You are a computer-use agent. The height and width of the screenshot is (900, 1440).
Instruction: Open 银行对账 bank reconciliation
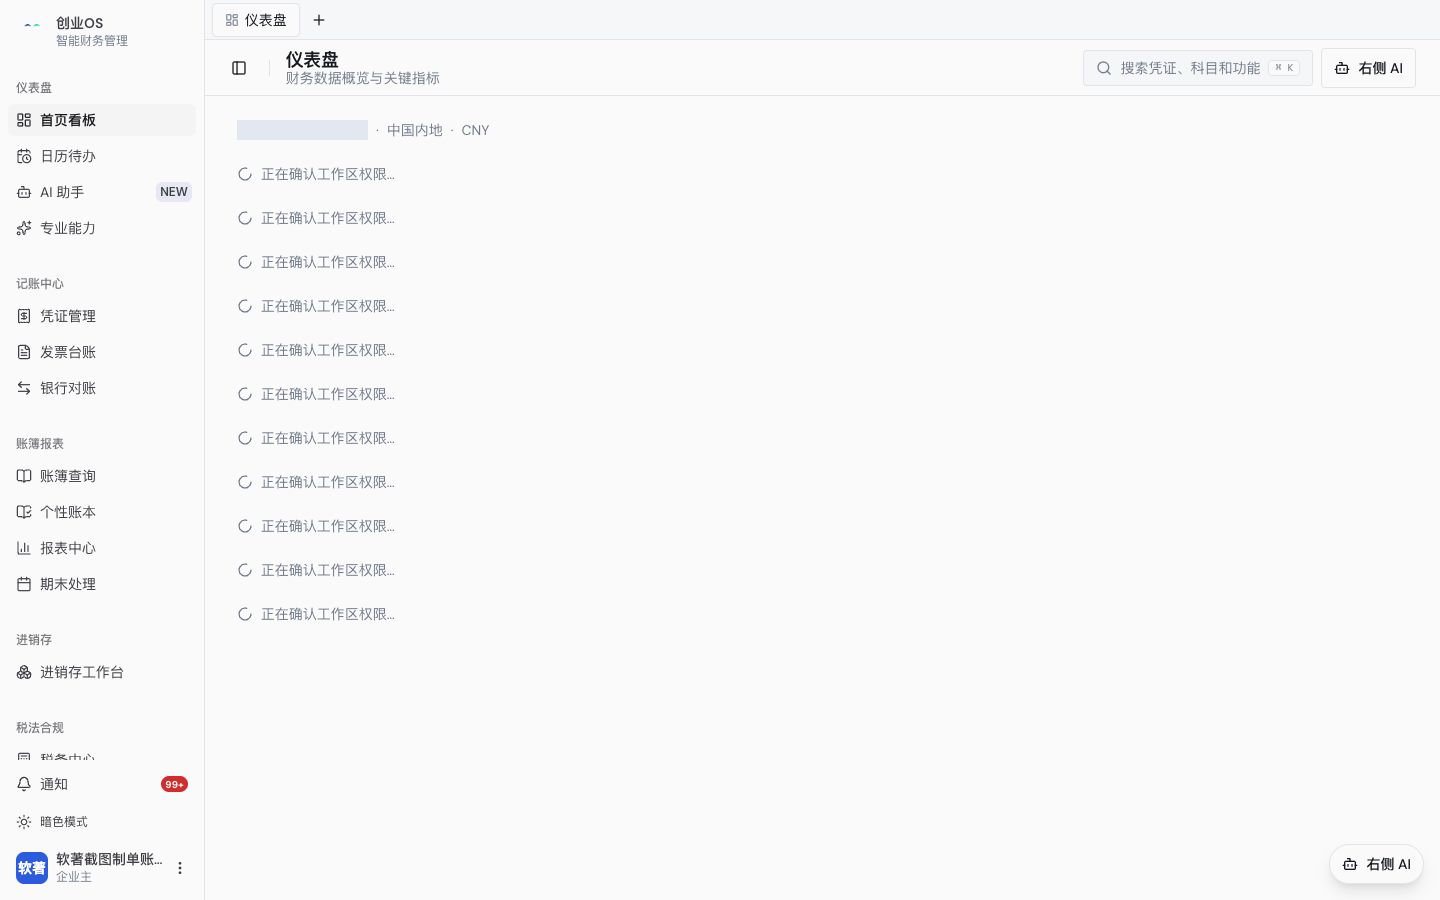[102, 388]
